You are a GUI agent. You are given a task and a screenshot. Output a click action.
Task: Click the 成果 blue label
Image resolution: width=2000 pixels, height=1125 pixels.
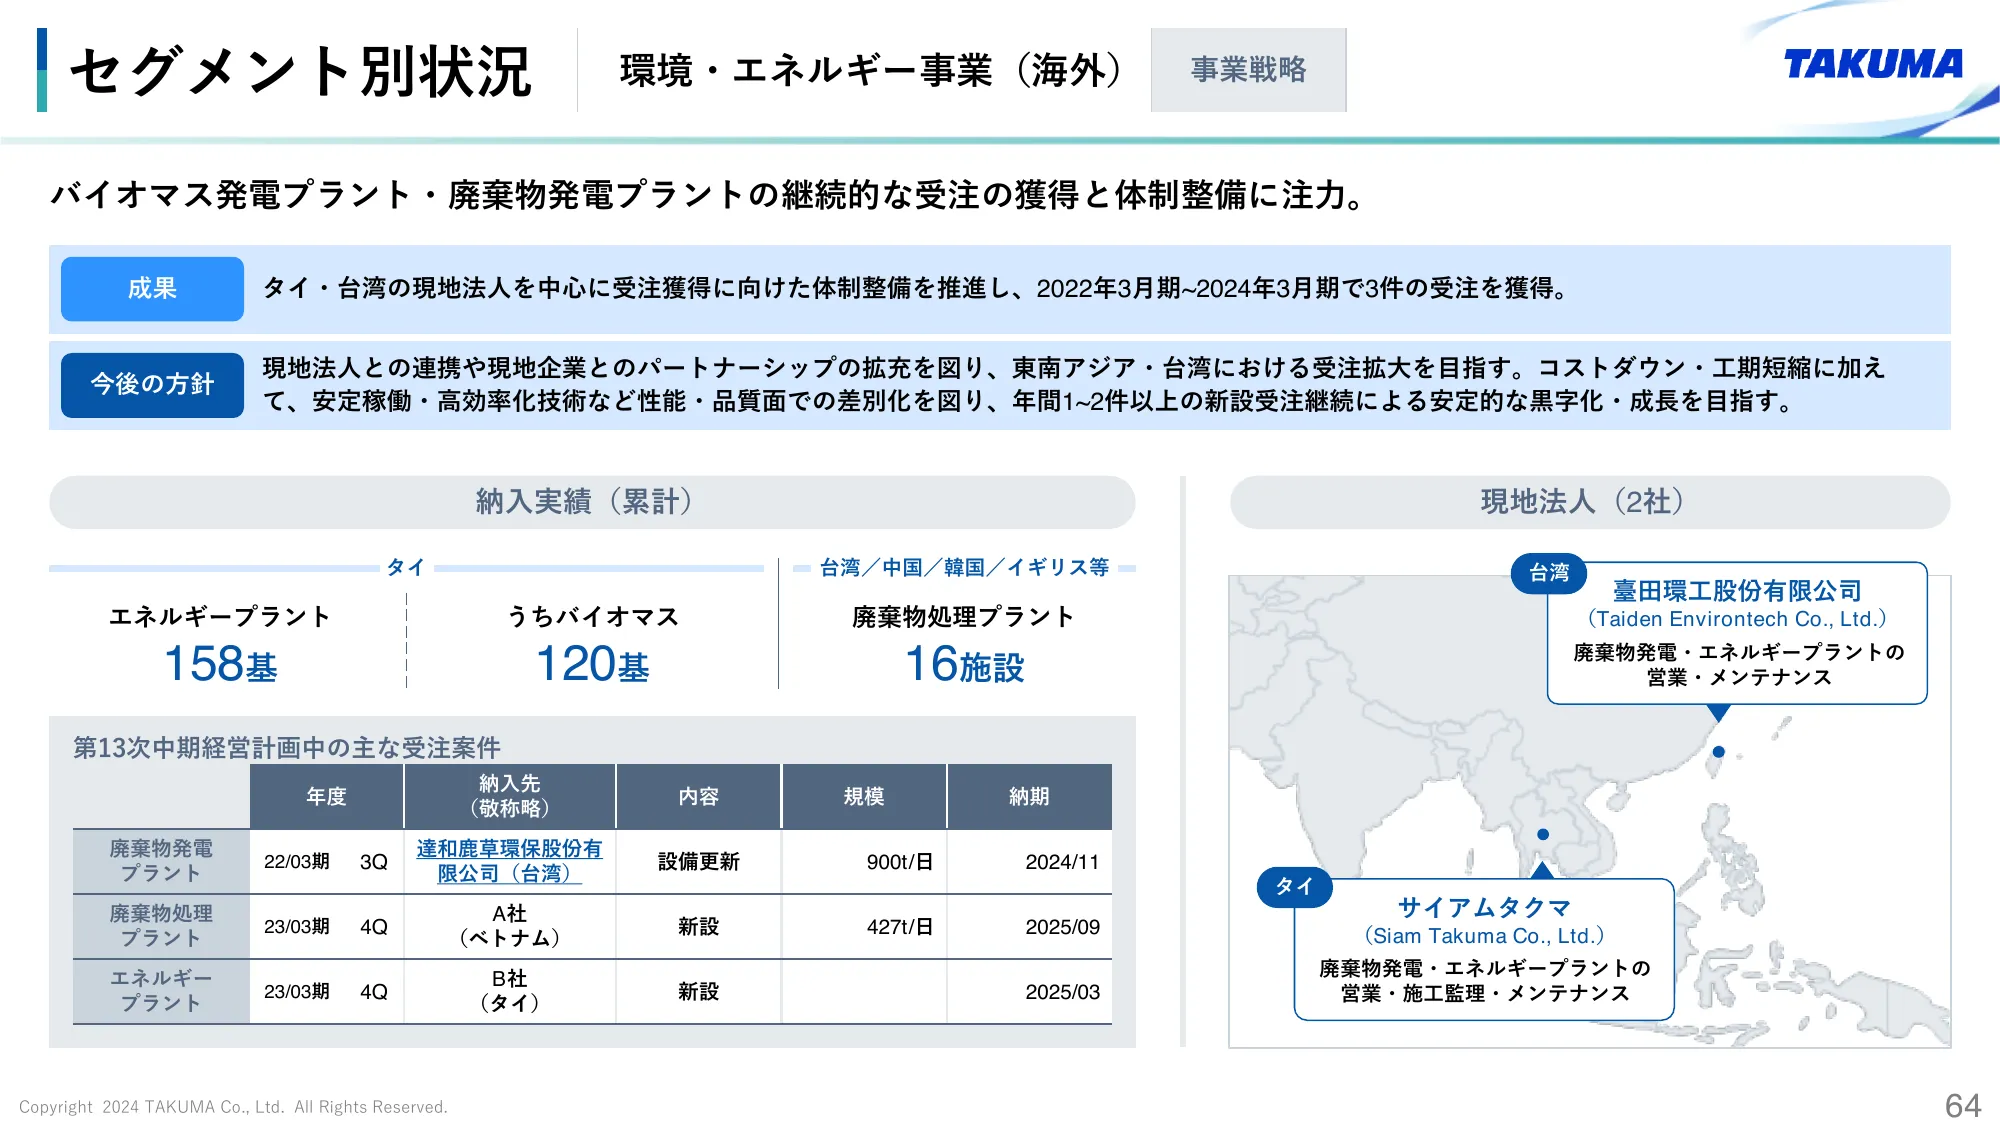152,288
